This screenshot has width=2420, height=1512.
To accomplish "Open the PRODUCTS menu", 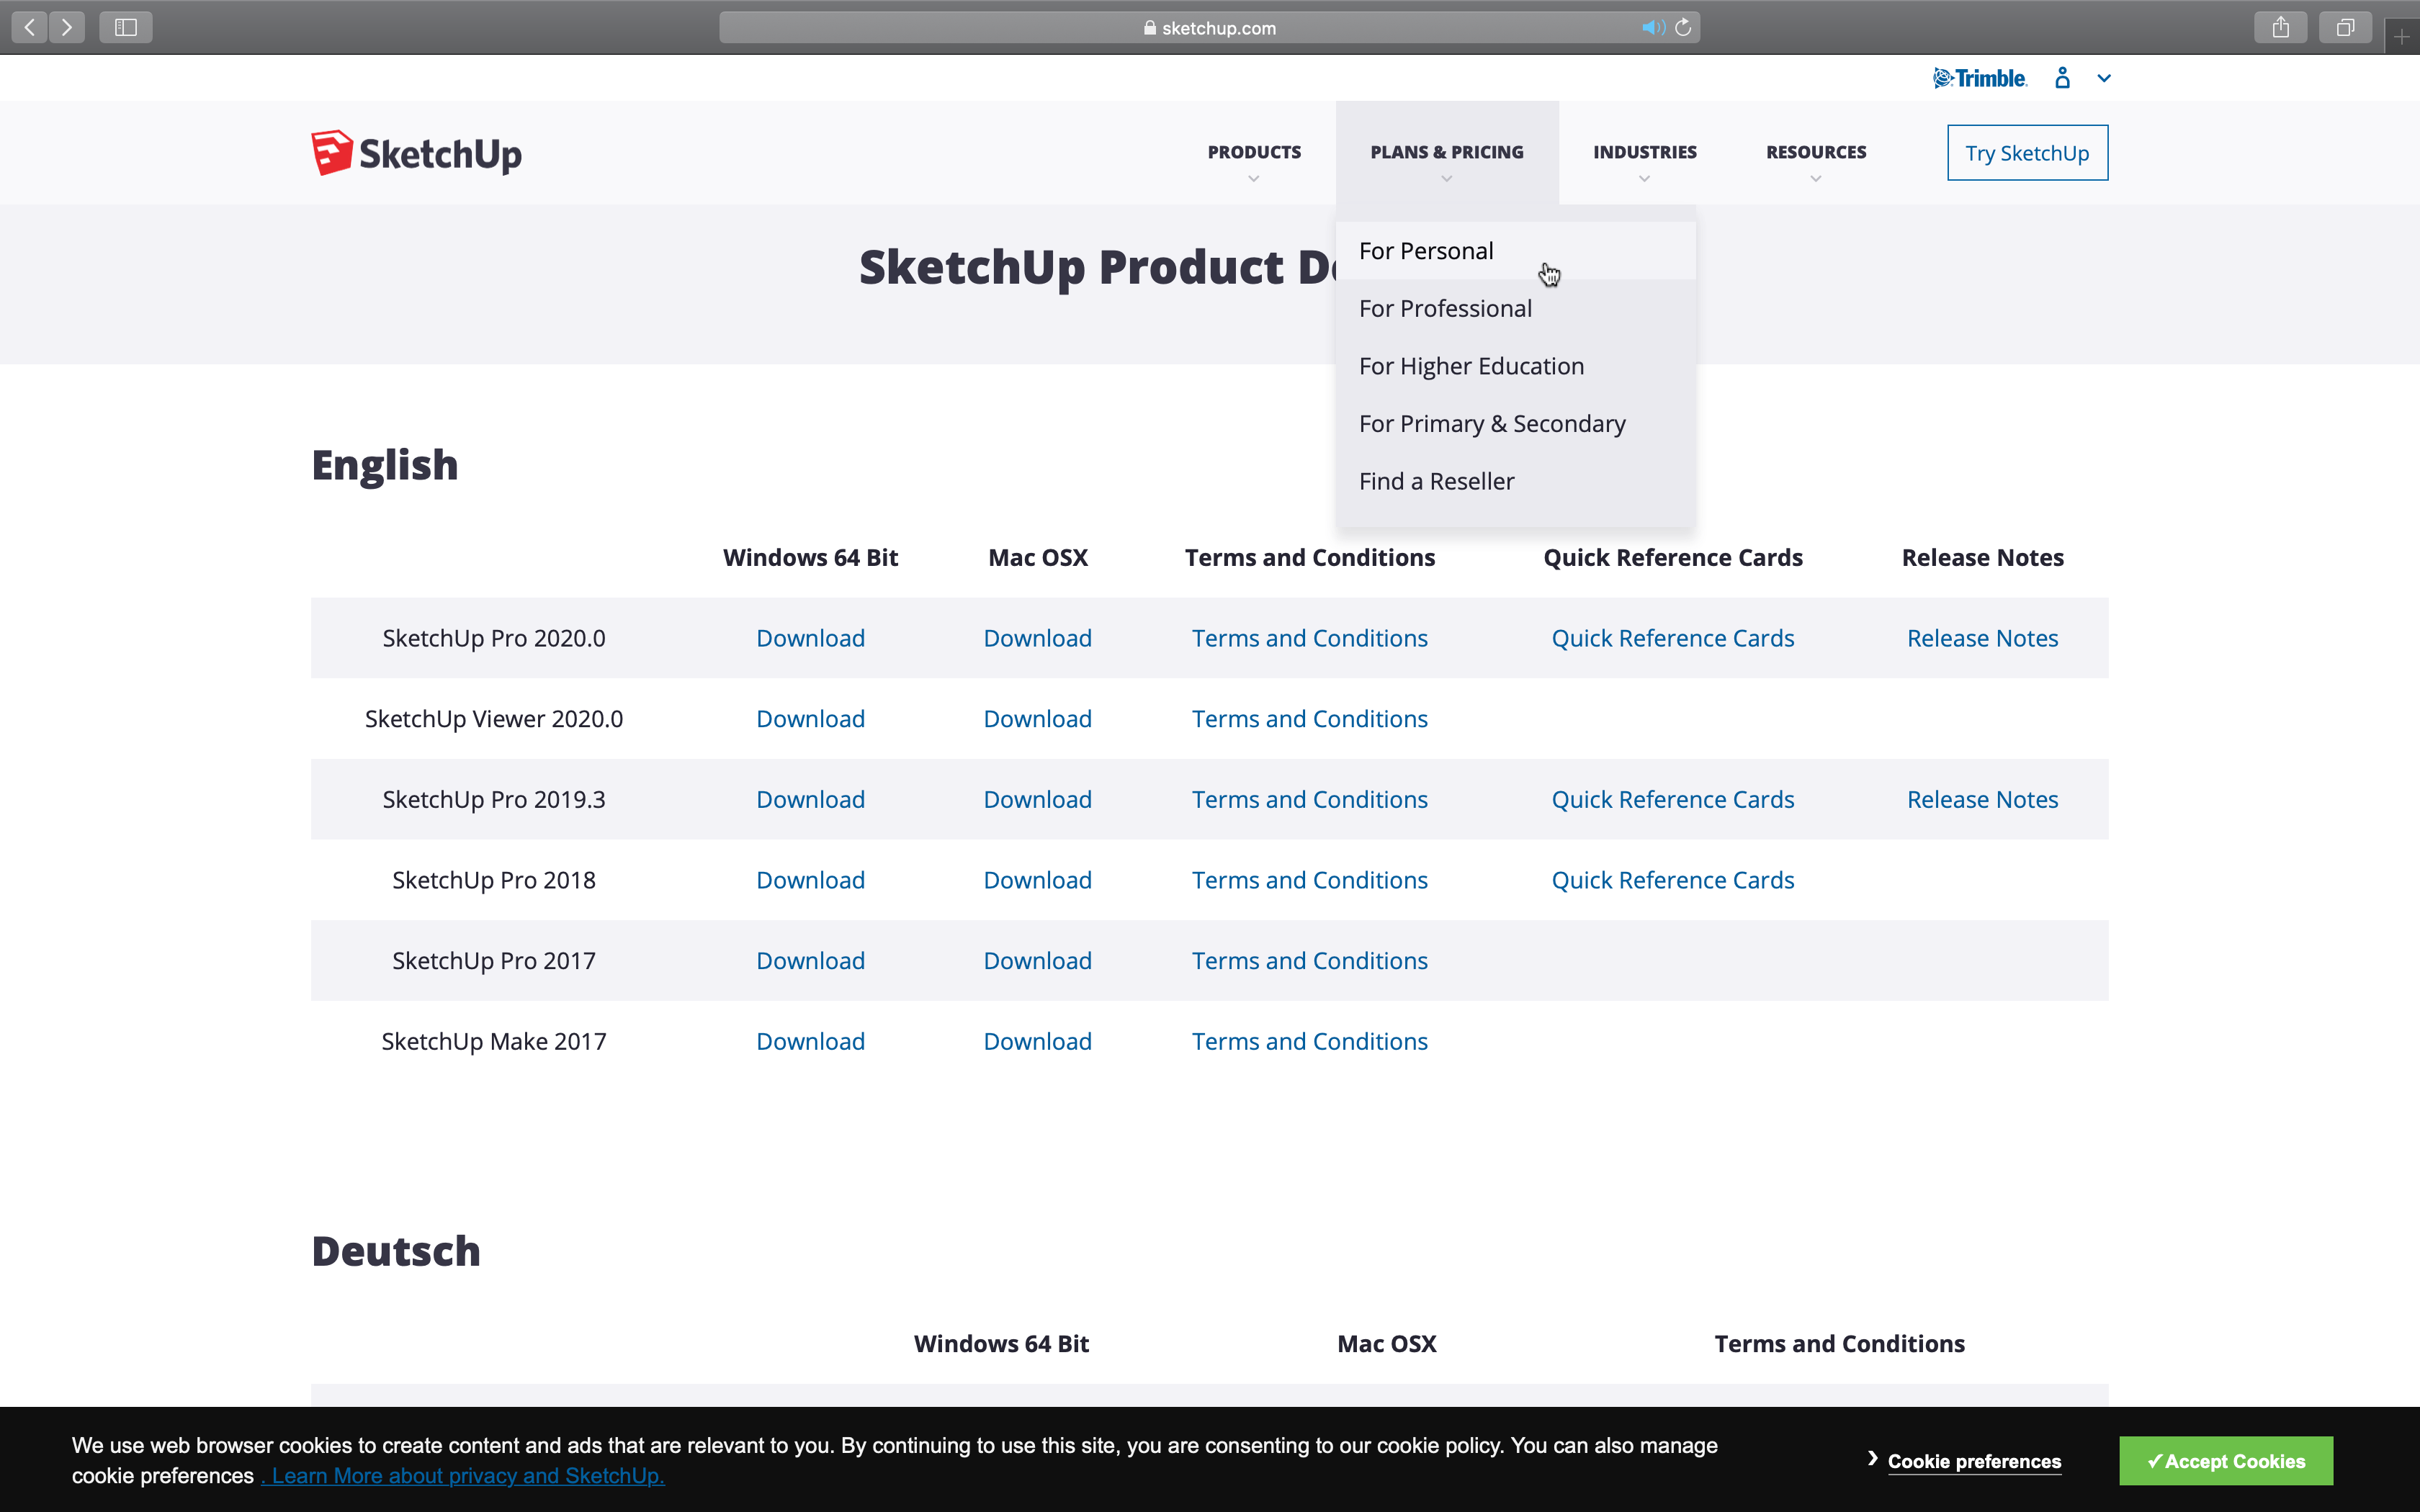I will tap(1254, 152).
